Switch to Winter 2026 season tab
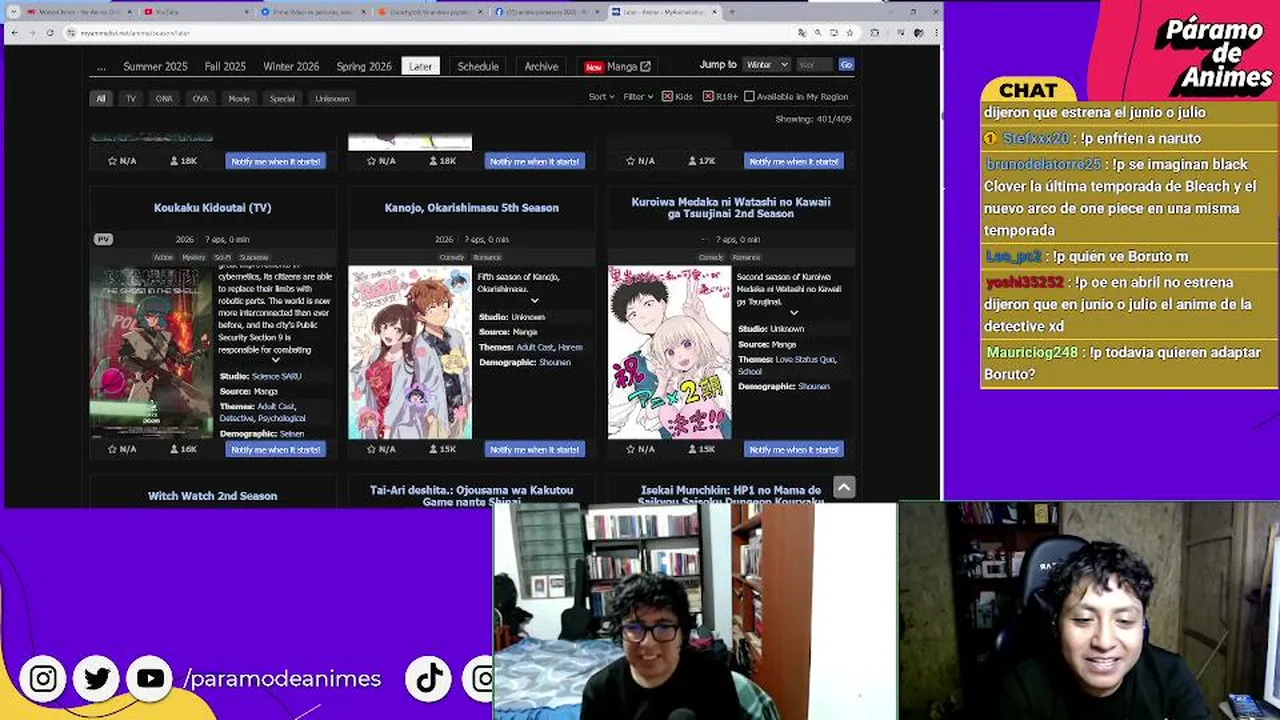1280x720 pixels. (291, 67)
